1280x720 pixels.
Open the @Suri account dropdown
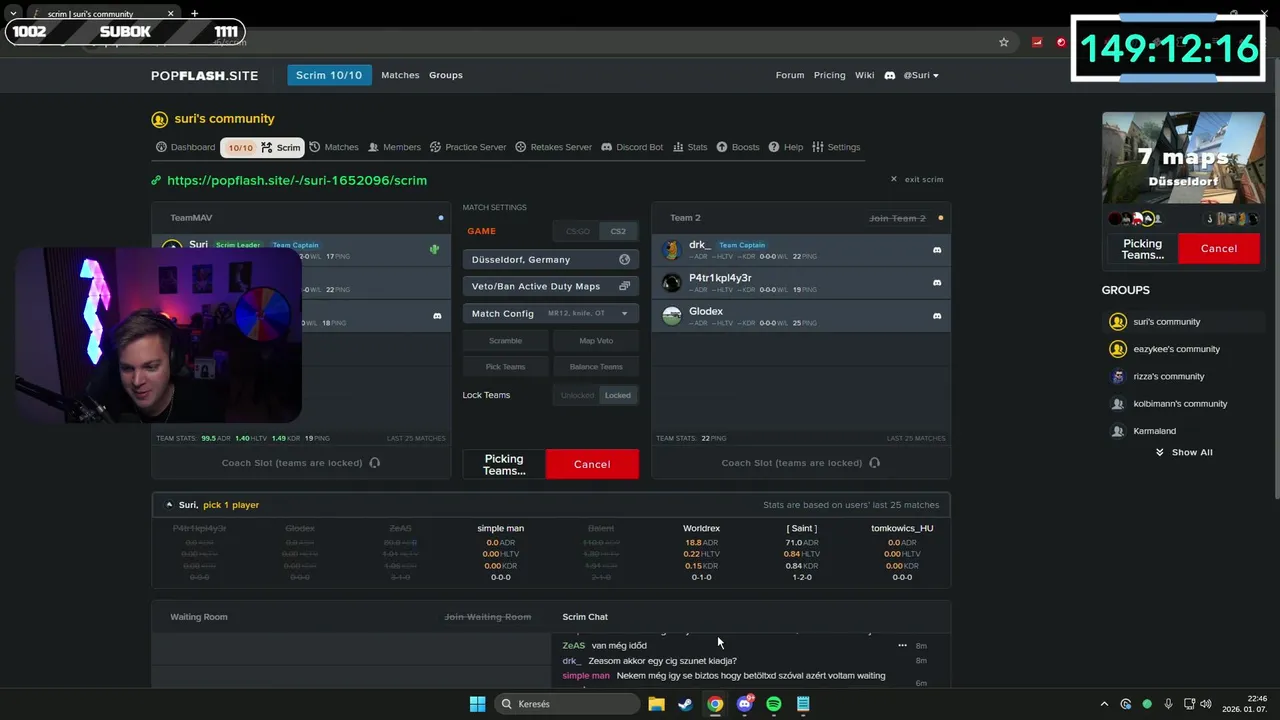921,75
